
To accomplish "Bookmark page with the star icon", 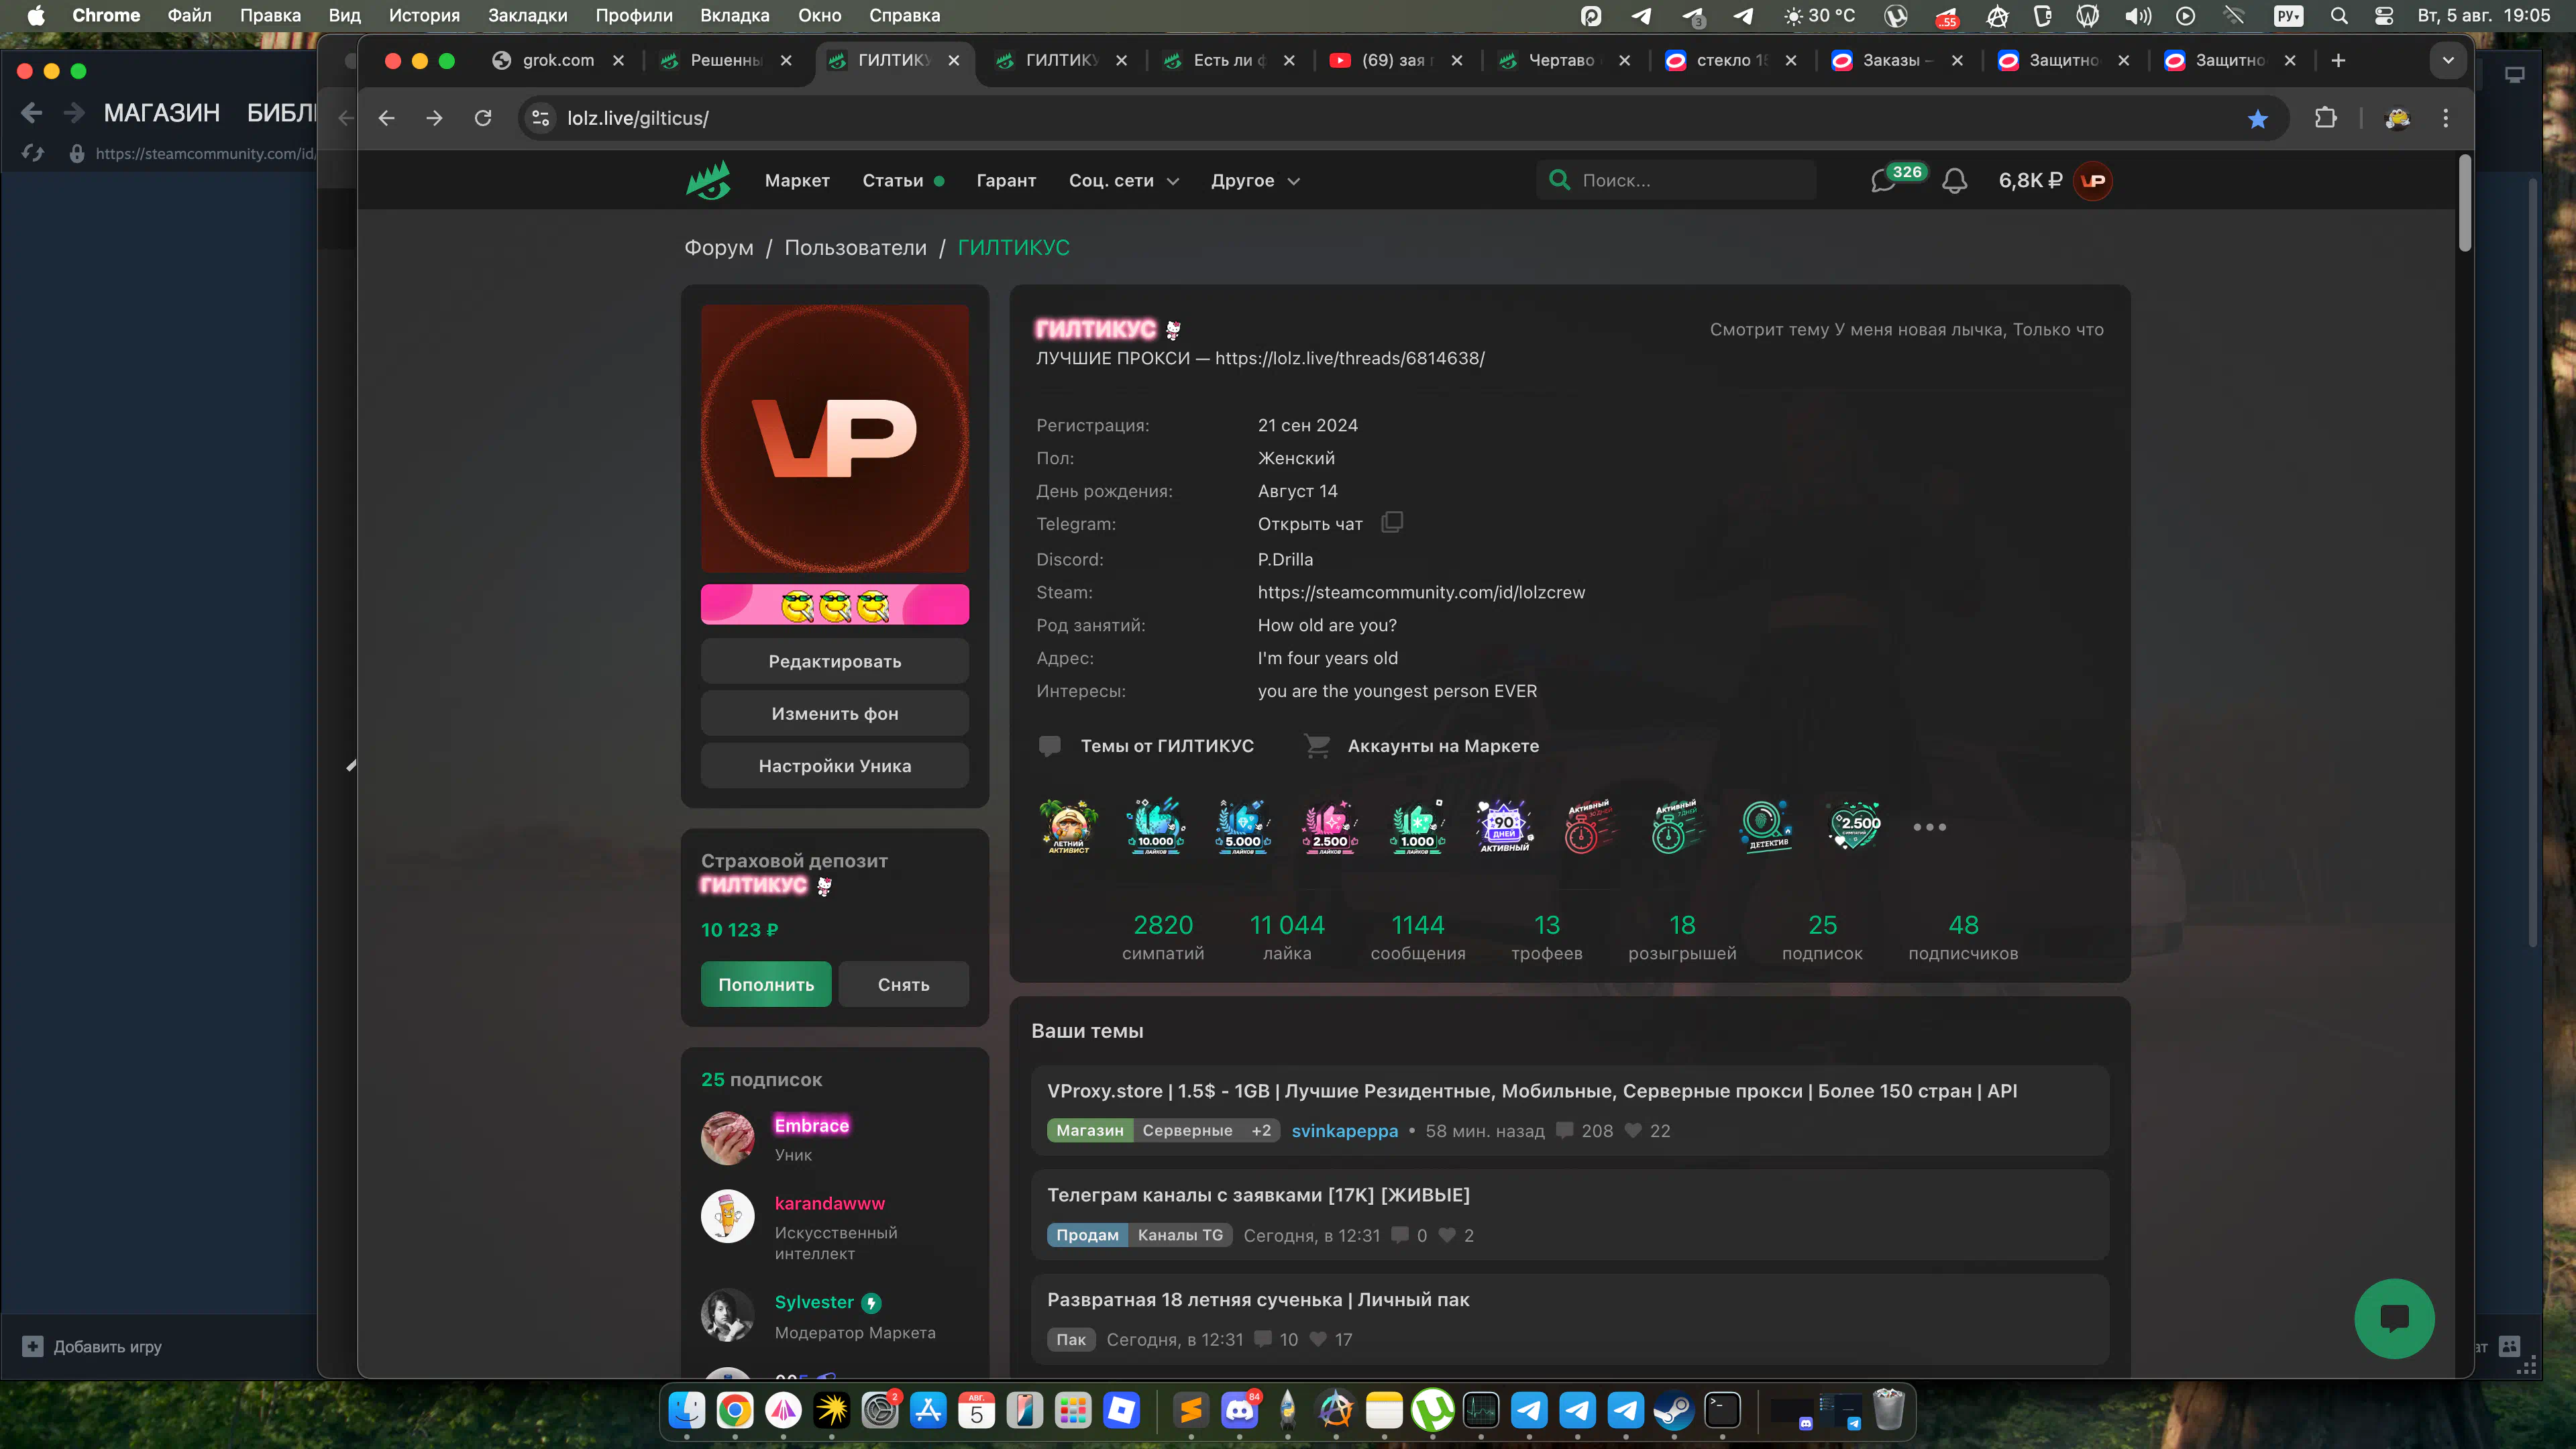I will [2258, 119].
